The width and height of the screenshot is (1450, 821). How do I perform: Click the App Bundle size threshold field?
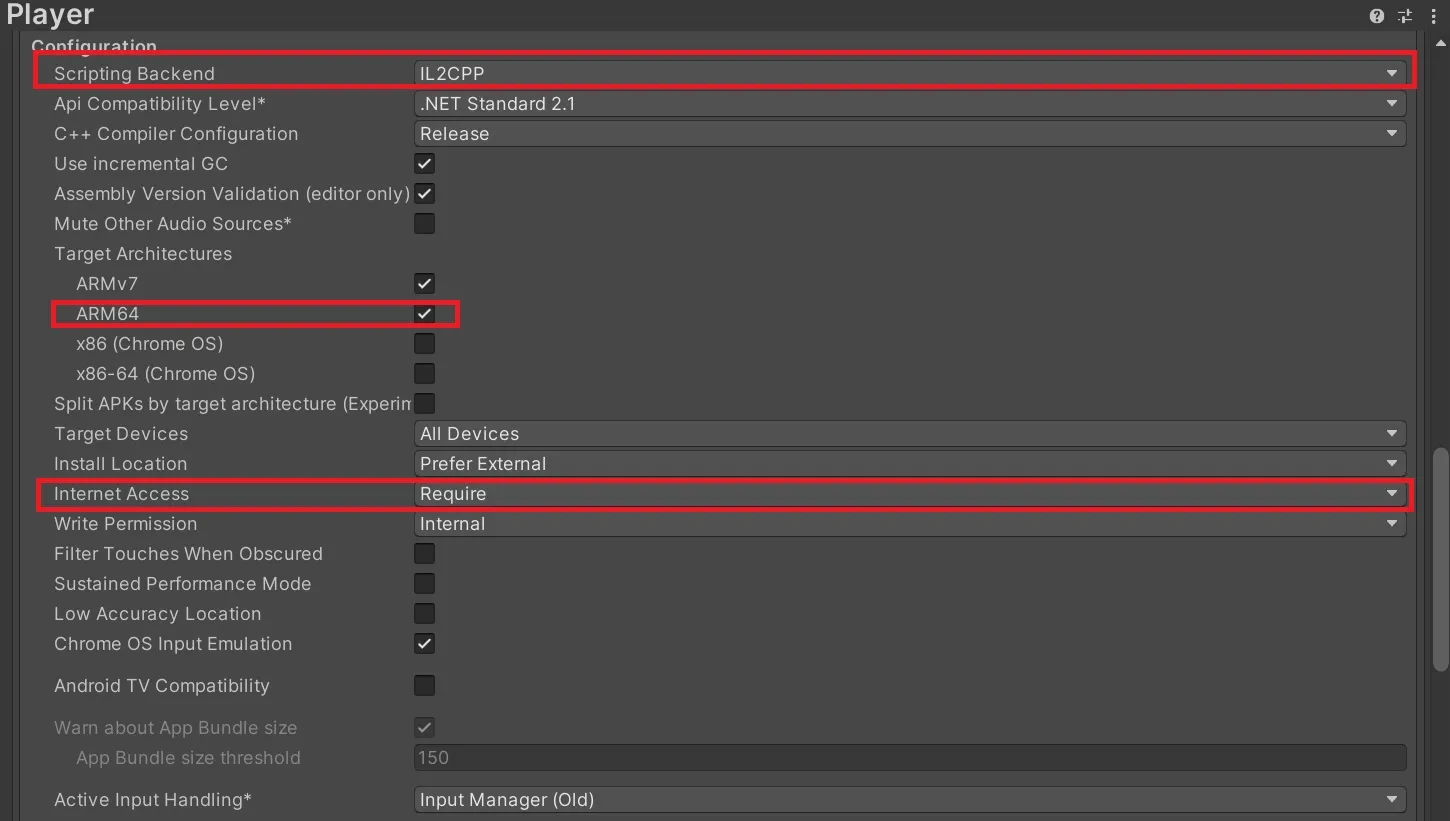(909, 758)
